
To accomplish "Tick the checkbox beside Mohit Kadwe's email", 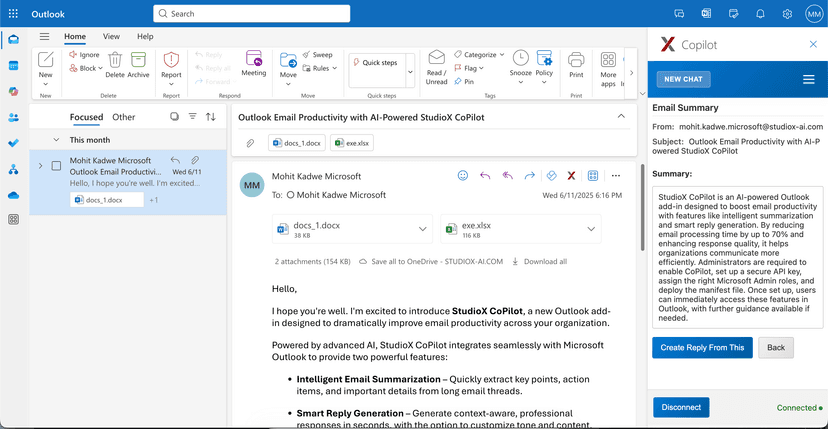I will [56, 166].
